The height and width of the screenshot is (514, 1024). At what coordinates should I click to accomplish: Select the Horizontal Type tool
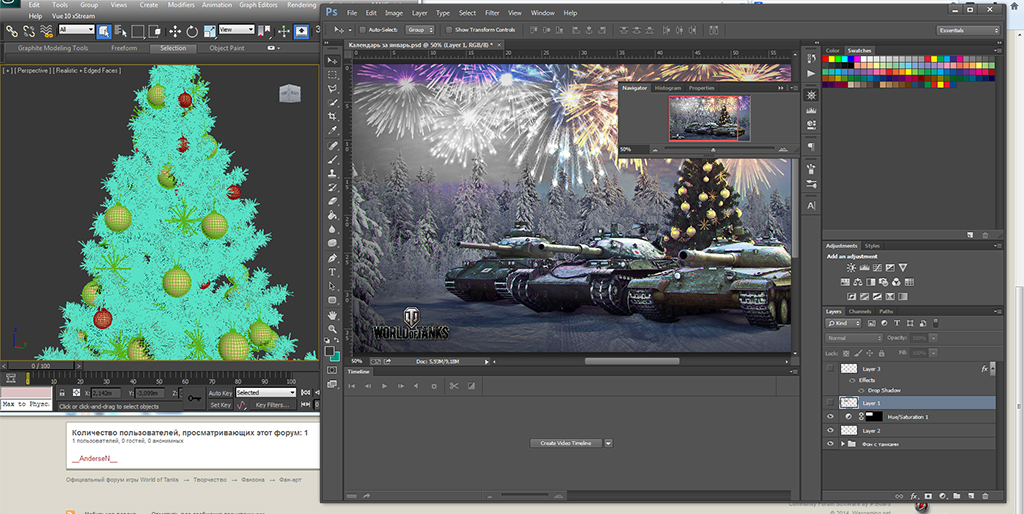pyautogui.click(x=332, y=272)
